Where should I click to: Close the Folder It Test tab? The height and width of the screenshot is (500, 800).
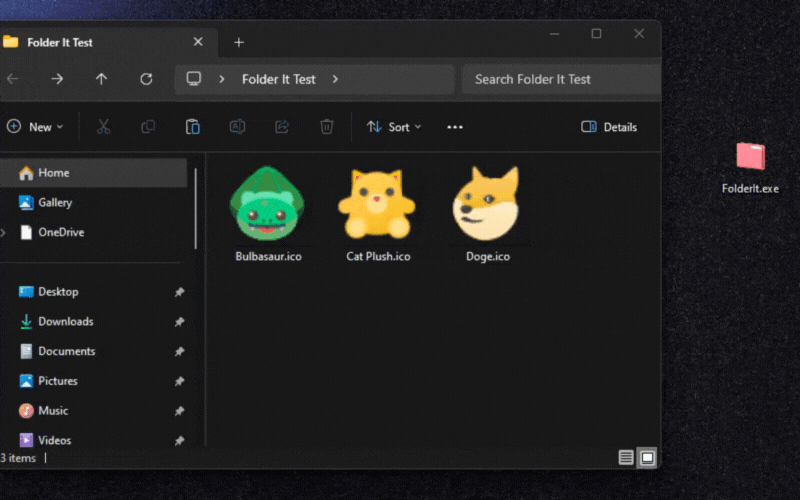(198, 42)
